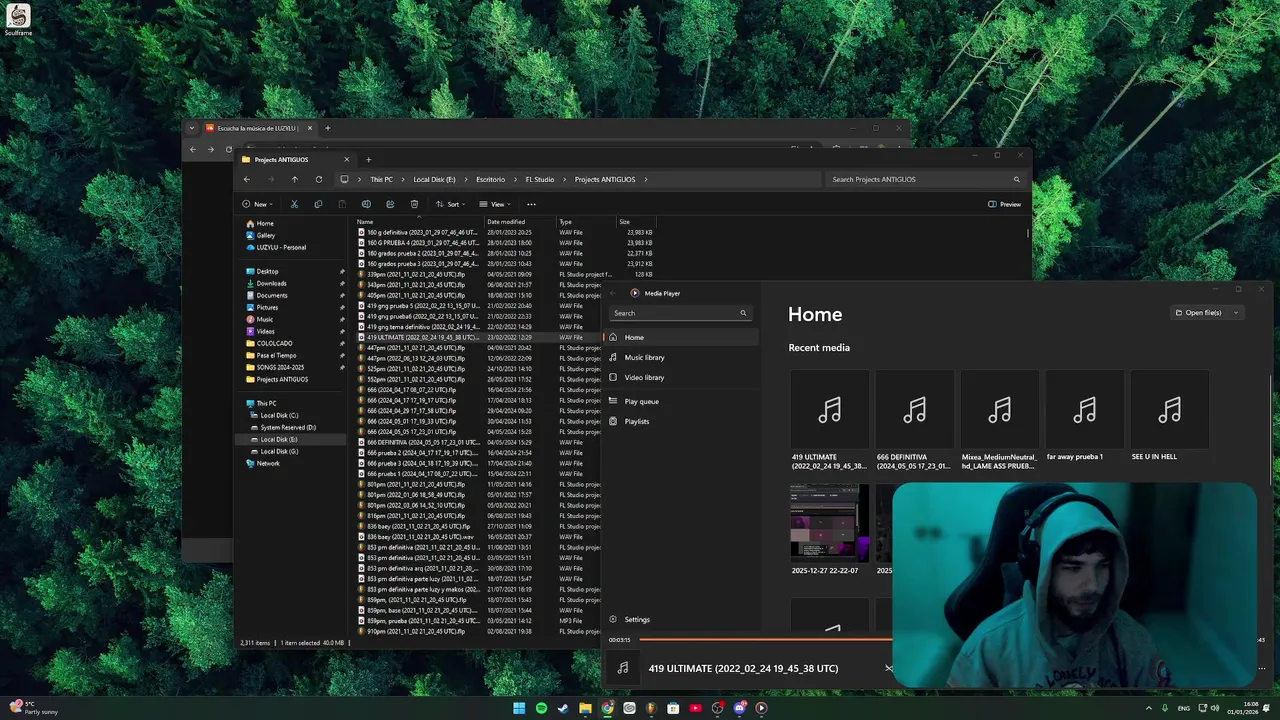
Task: Click the Rename icon in File Explorer toolbar
Action: (x=366, y=204)
